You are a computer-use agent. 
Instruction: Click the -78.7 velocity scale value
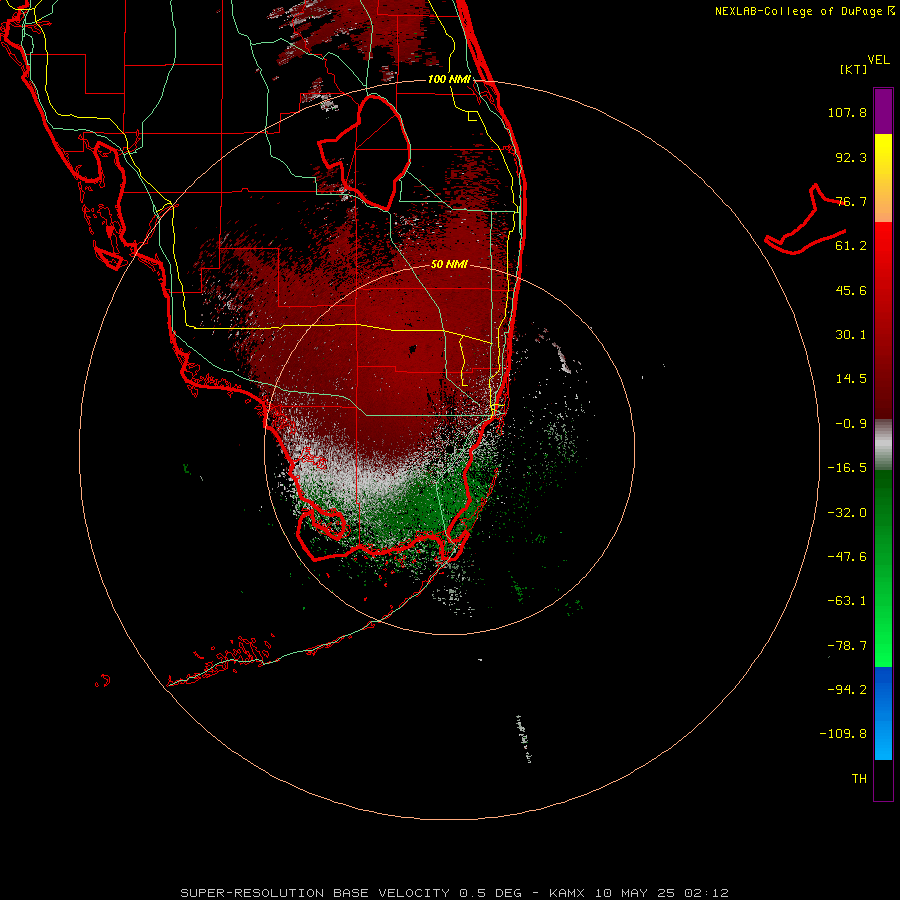[847, 646]
